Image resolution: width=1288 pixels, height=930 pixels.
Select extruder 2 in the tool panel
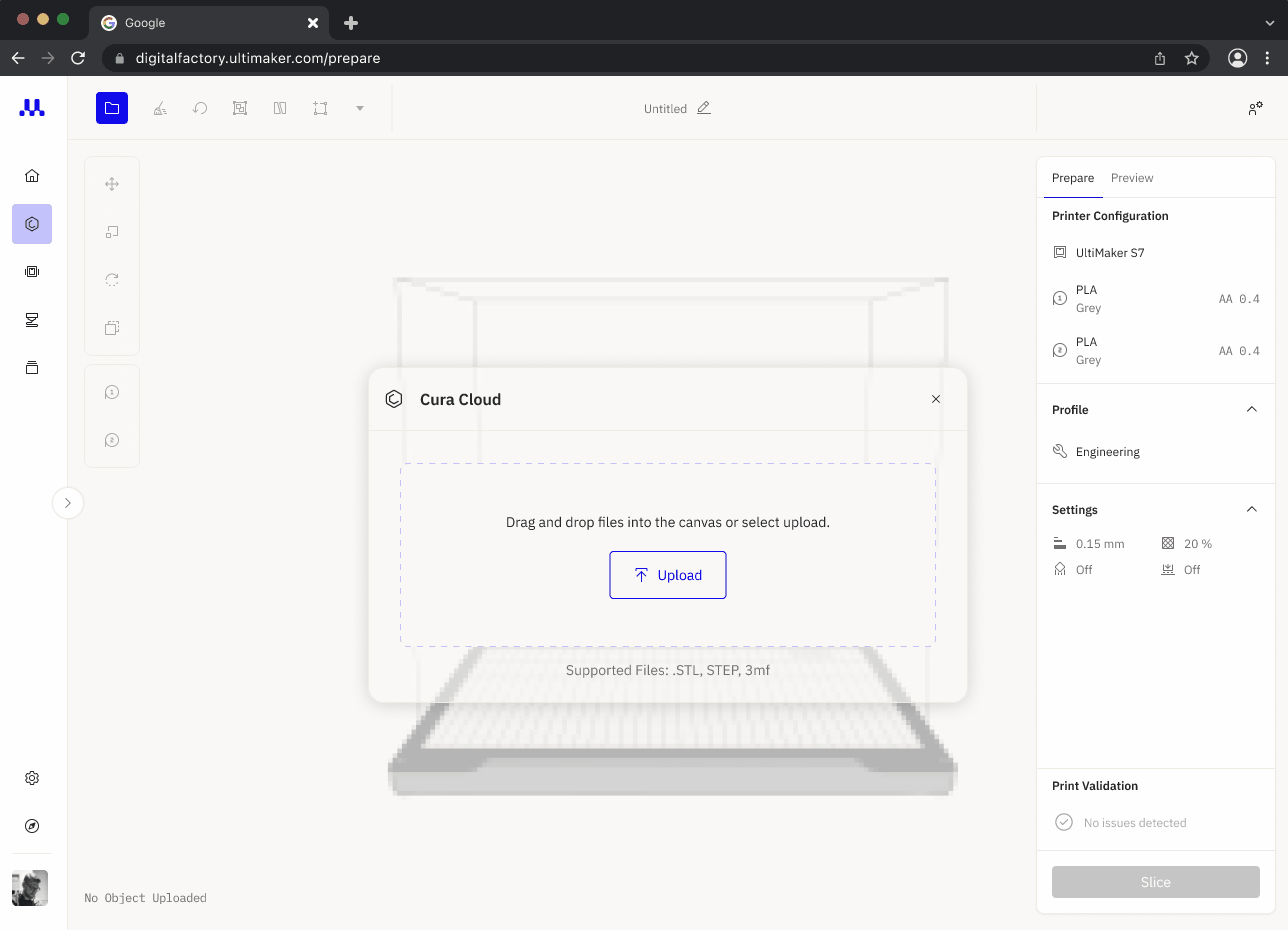point(112,440)
